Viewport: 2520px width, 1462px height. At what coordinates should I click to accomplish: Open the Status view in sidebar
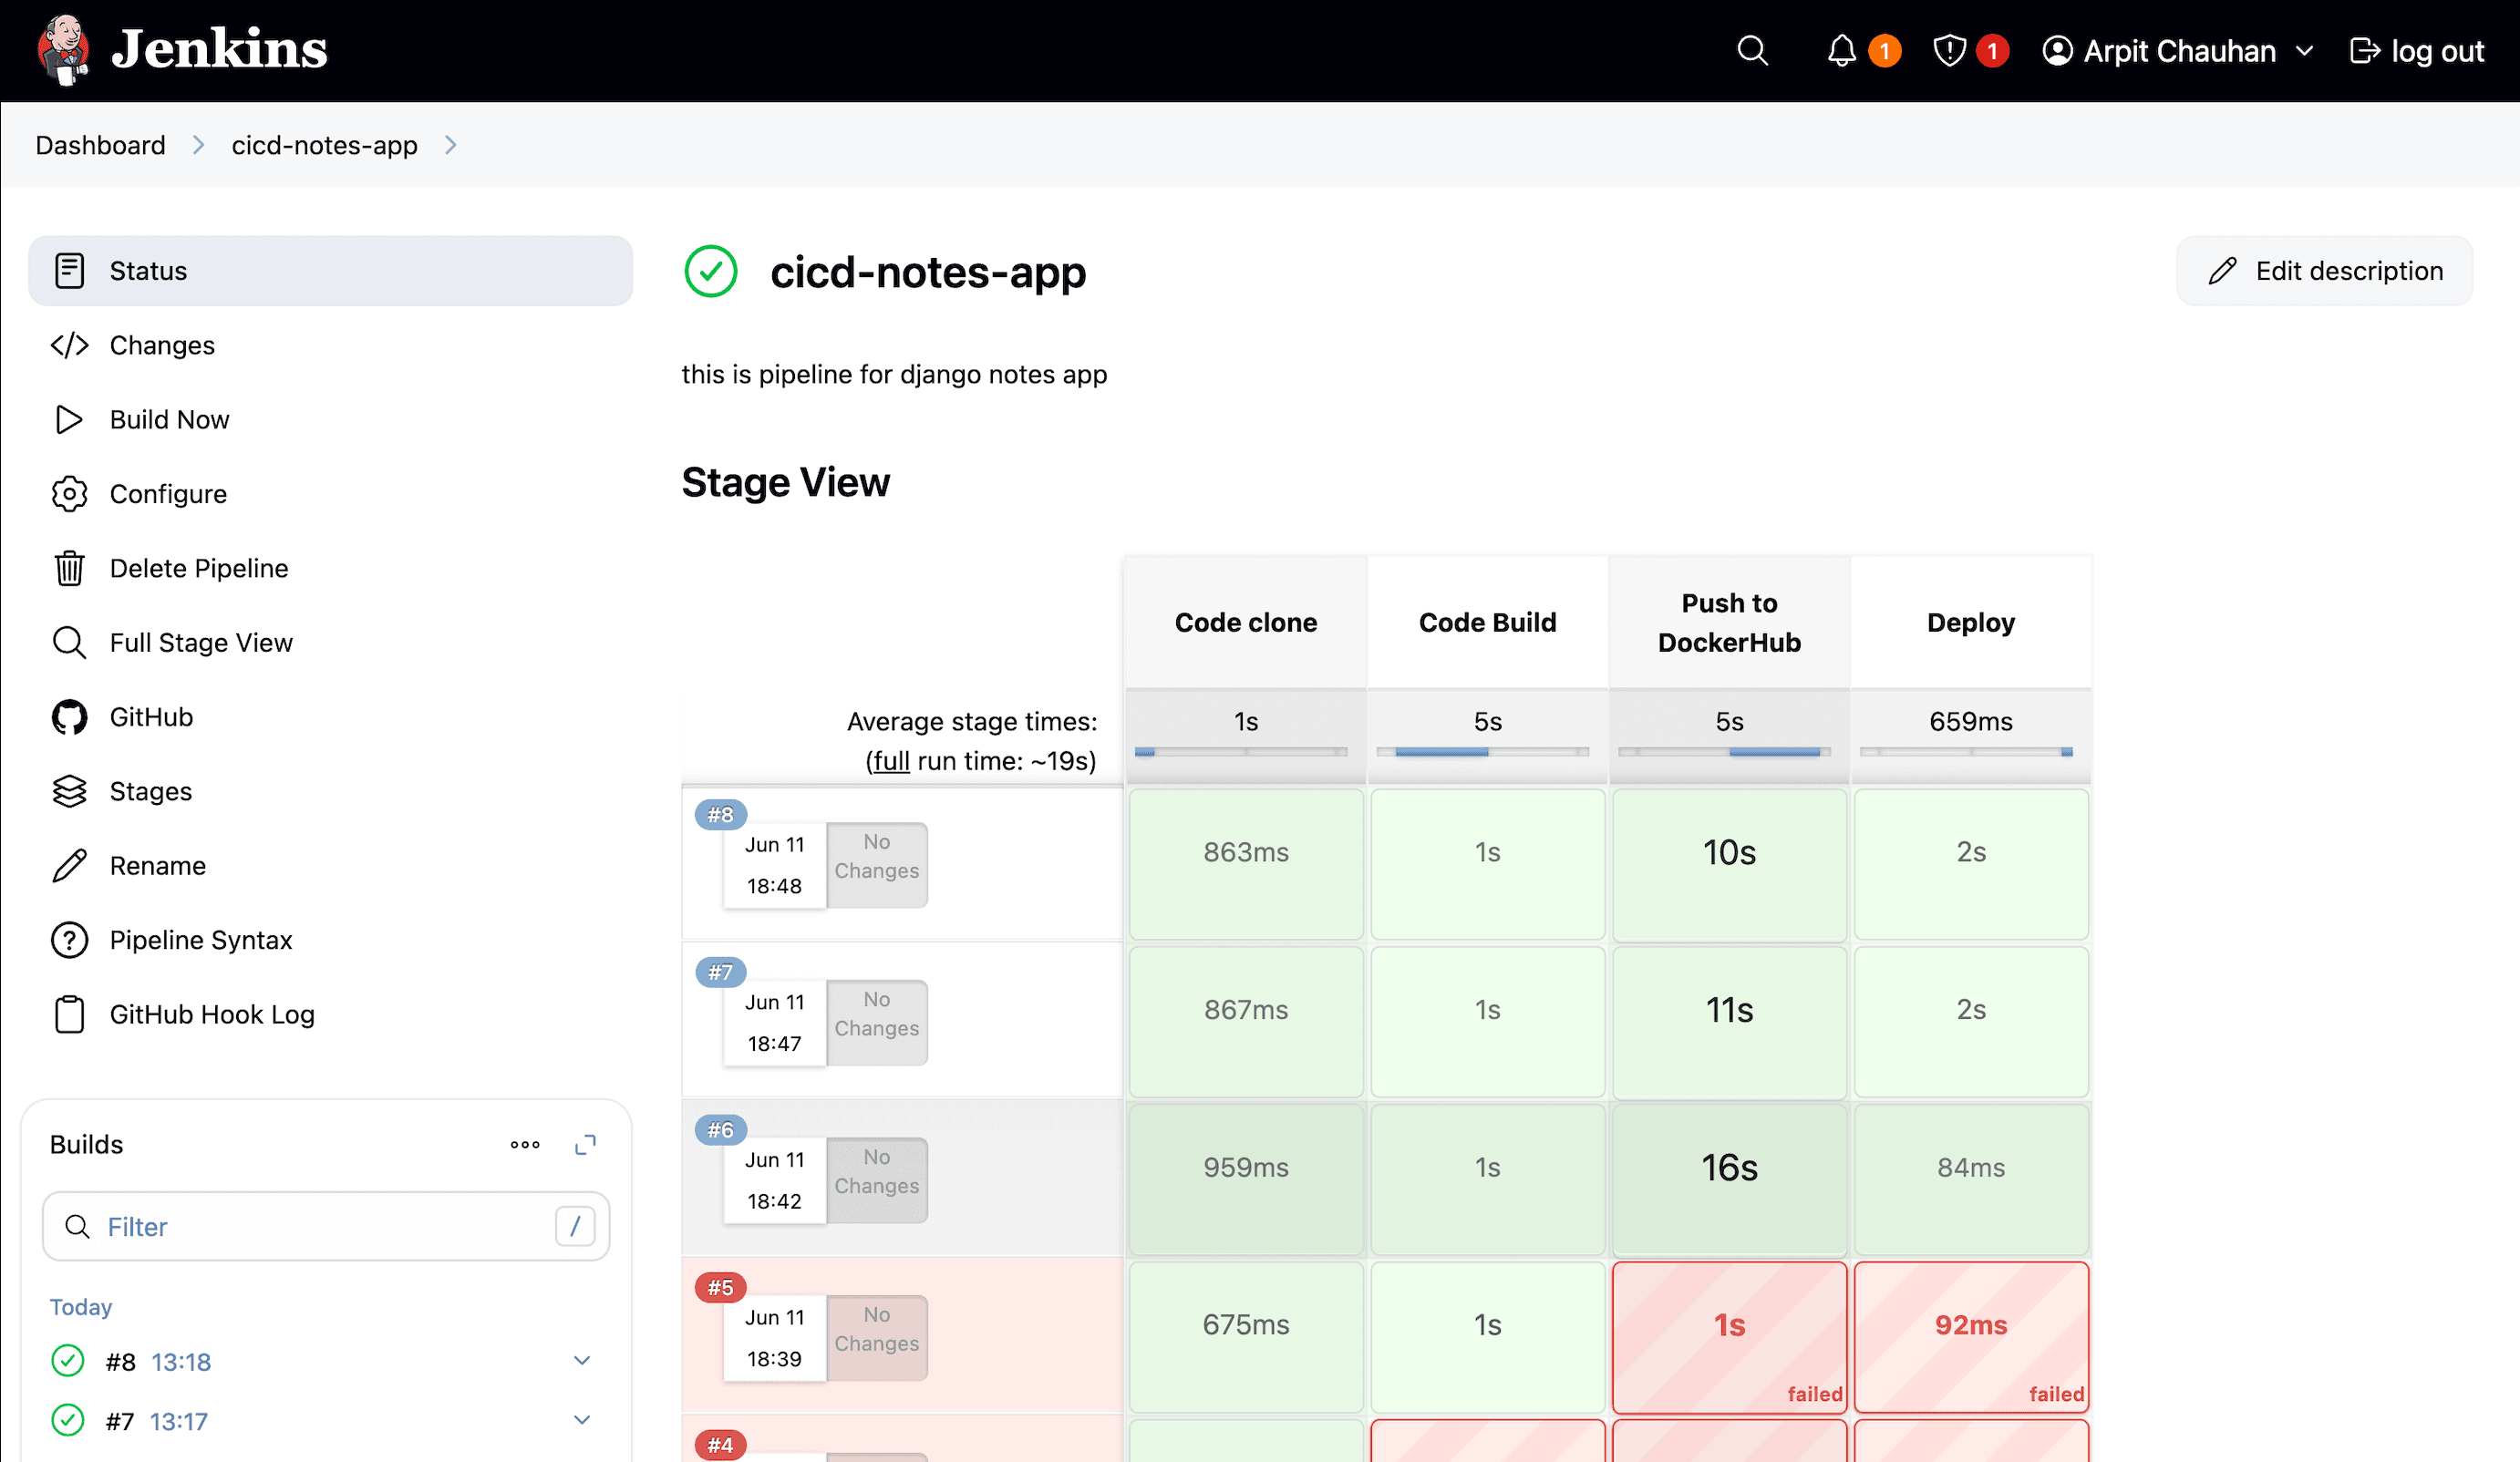(147, 270)
